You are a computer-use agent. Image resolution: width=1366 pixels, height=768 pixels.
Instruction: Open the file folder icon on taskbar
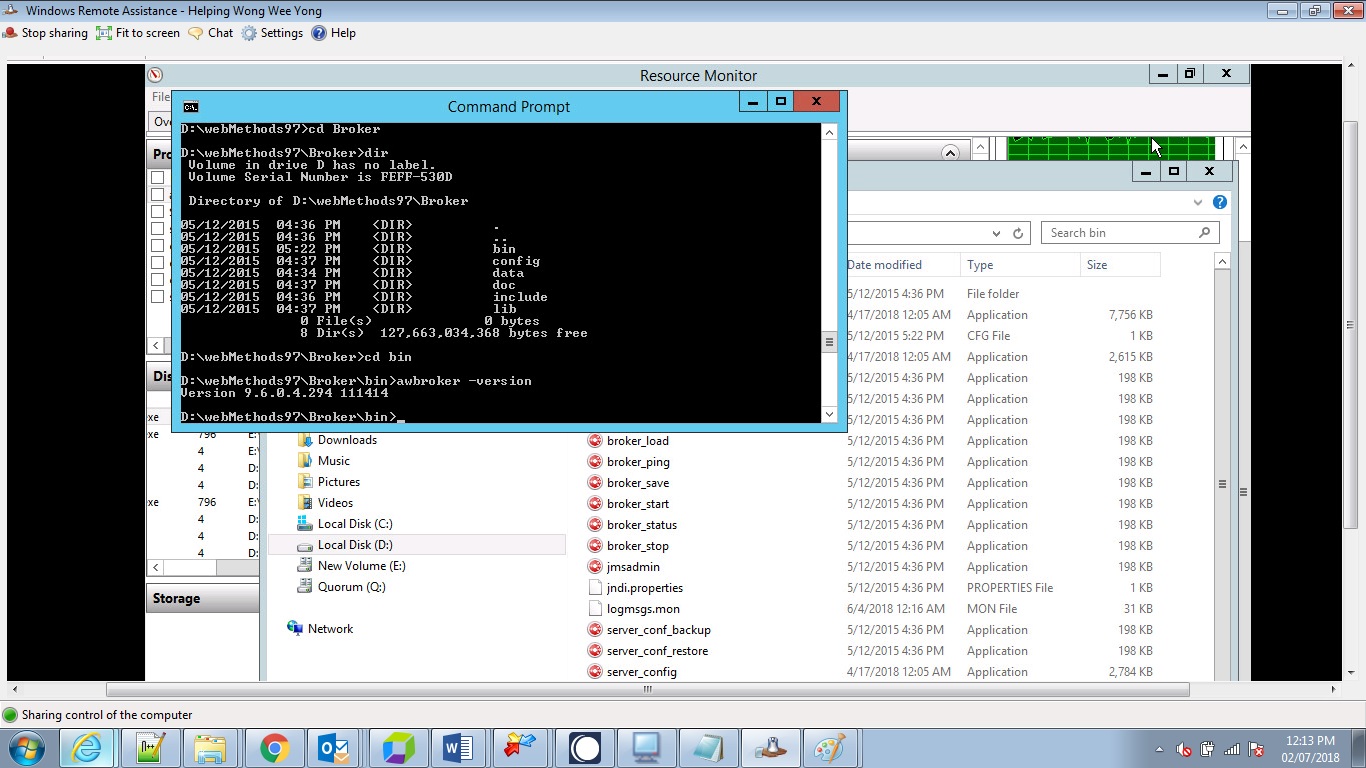point(210,748)
